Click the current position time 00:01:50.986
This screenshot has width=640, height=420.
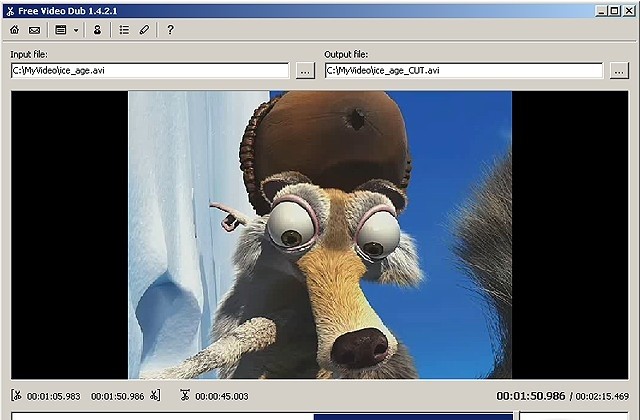pyautogui.click(x=530, y=396)
